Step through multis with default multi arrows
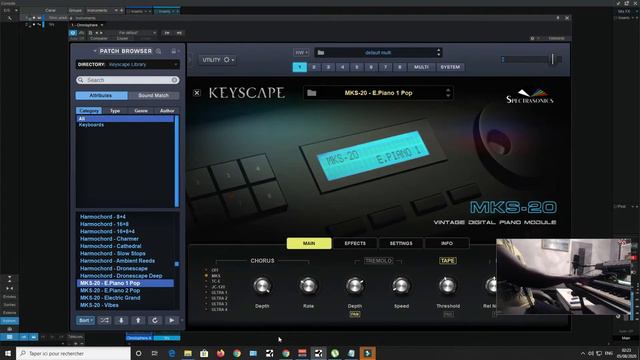 point(438,52)
